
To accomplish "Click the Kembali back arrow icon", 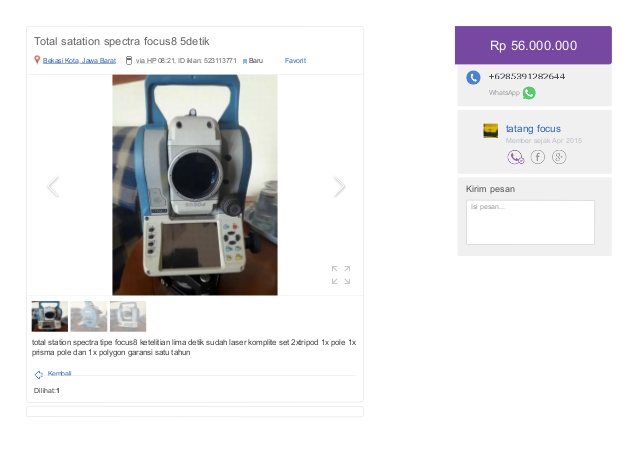I will click(x=39, y=374).
